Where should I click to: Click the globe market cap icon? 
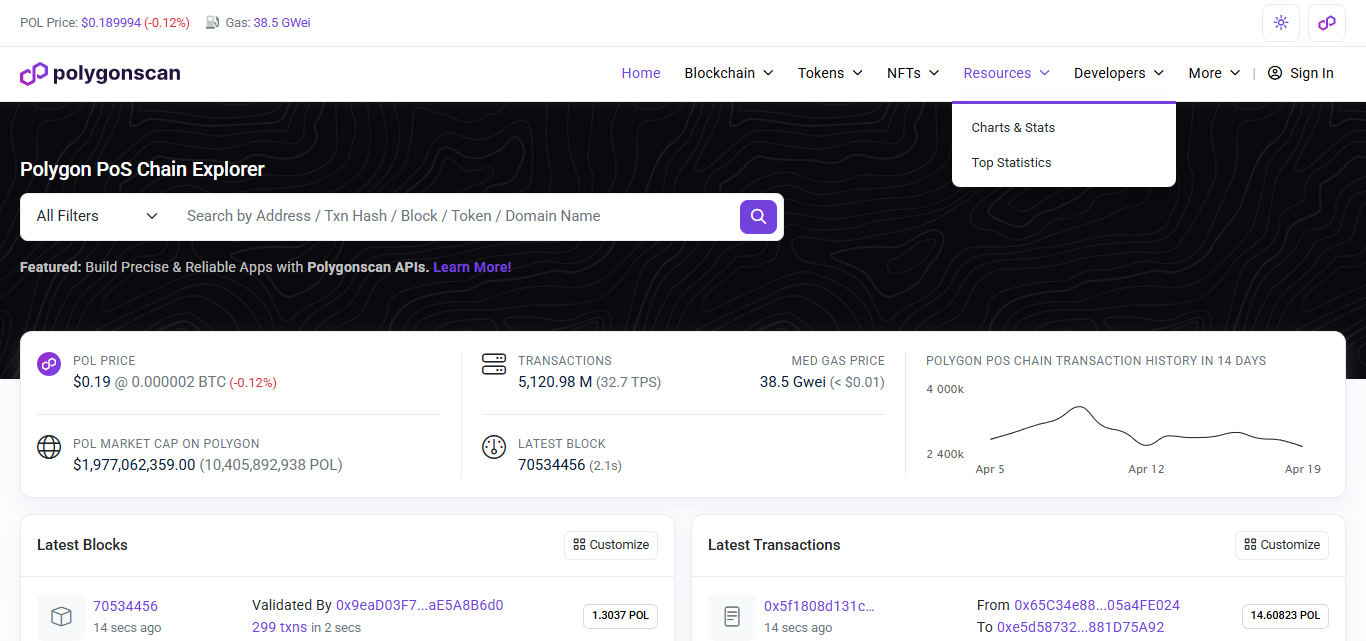49,447
